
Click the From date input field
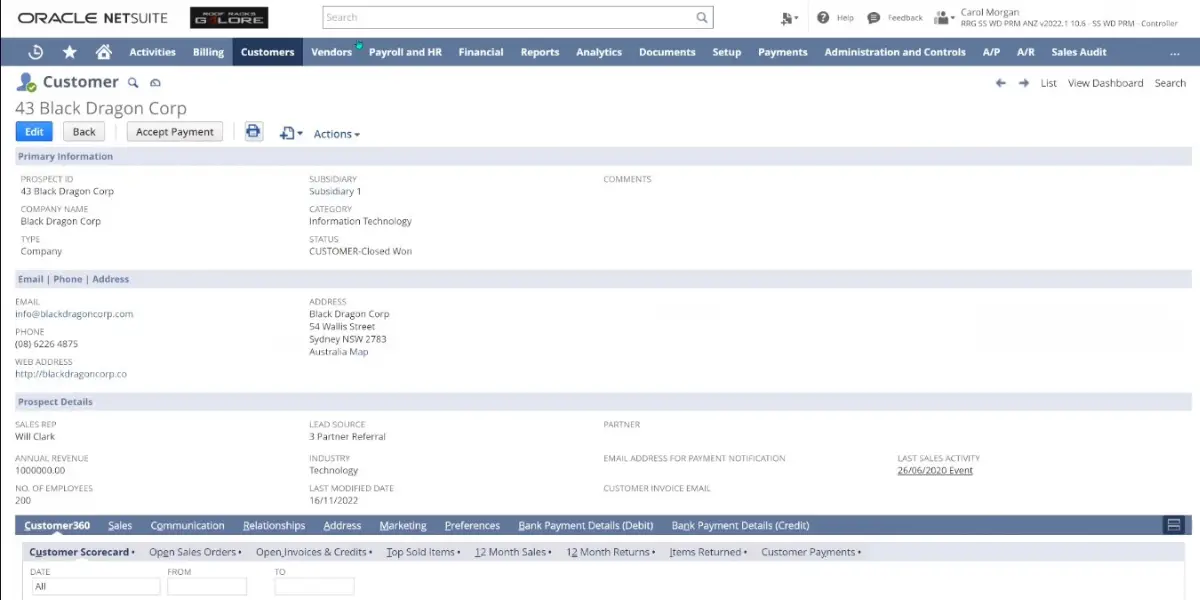click(207, 587)
